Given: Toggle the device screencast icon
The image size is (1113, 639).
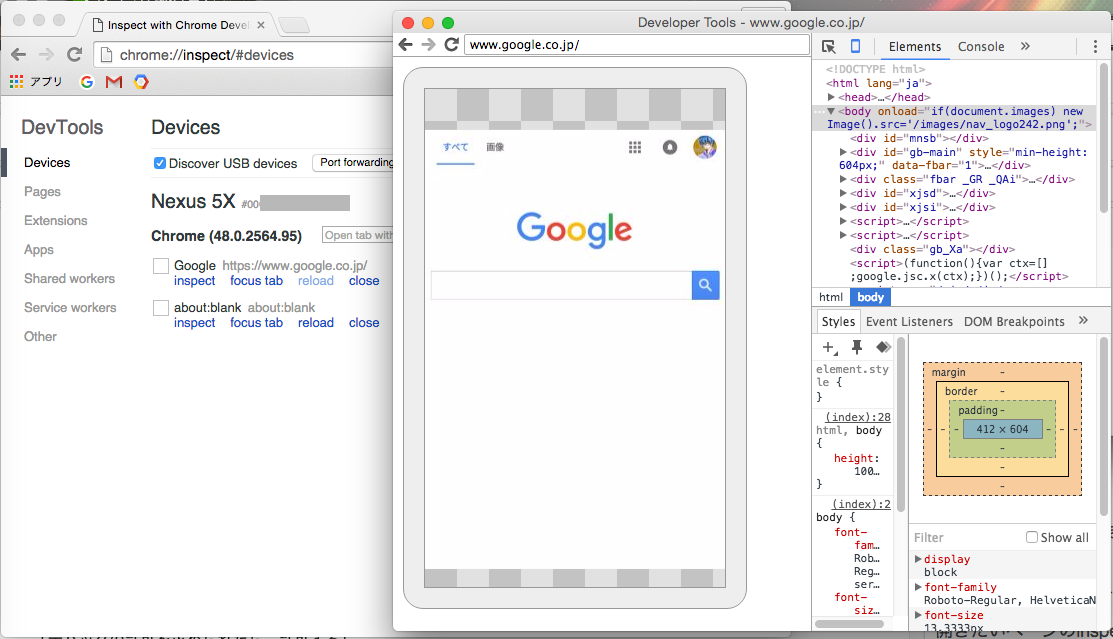Looking at the screenshot, I should pyautogui.click(x=855, y=46).
